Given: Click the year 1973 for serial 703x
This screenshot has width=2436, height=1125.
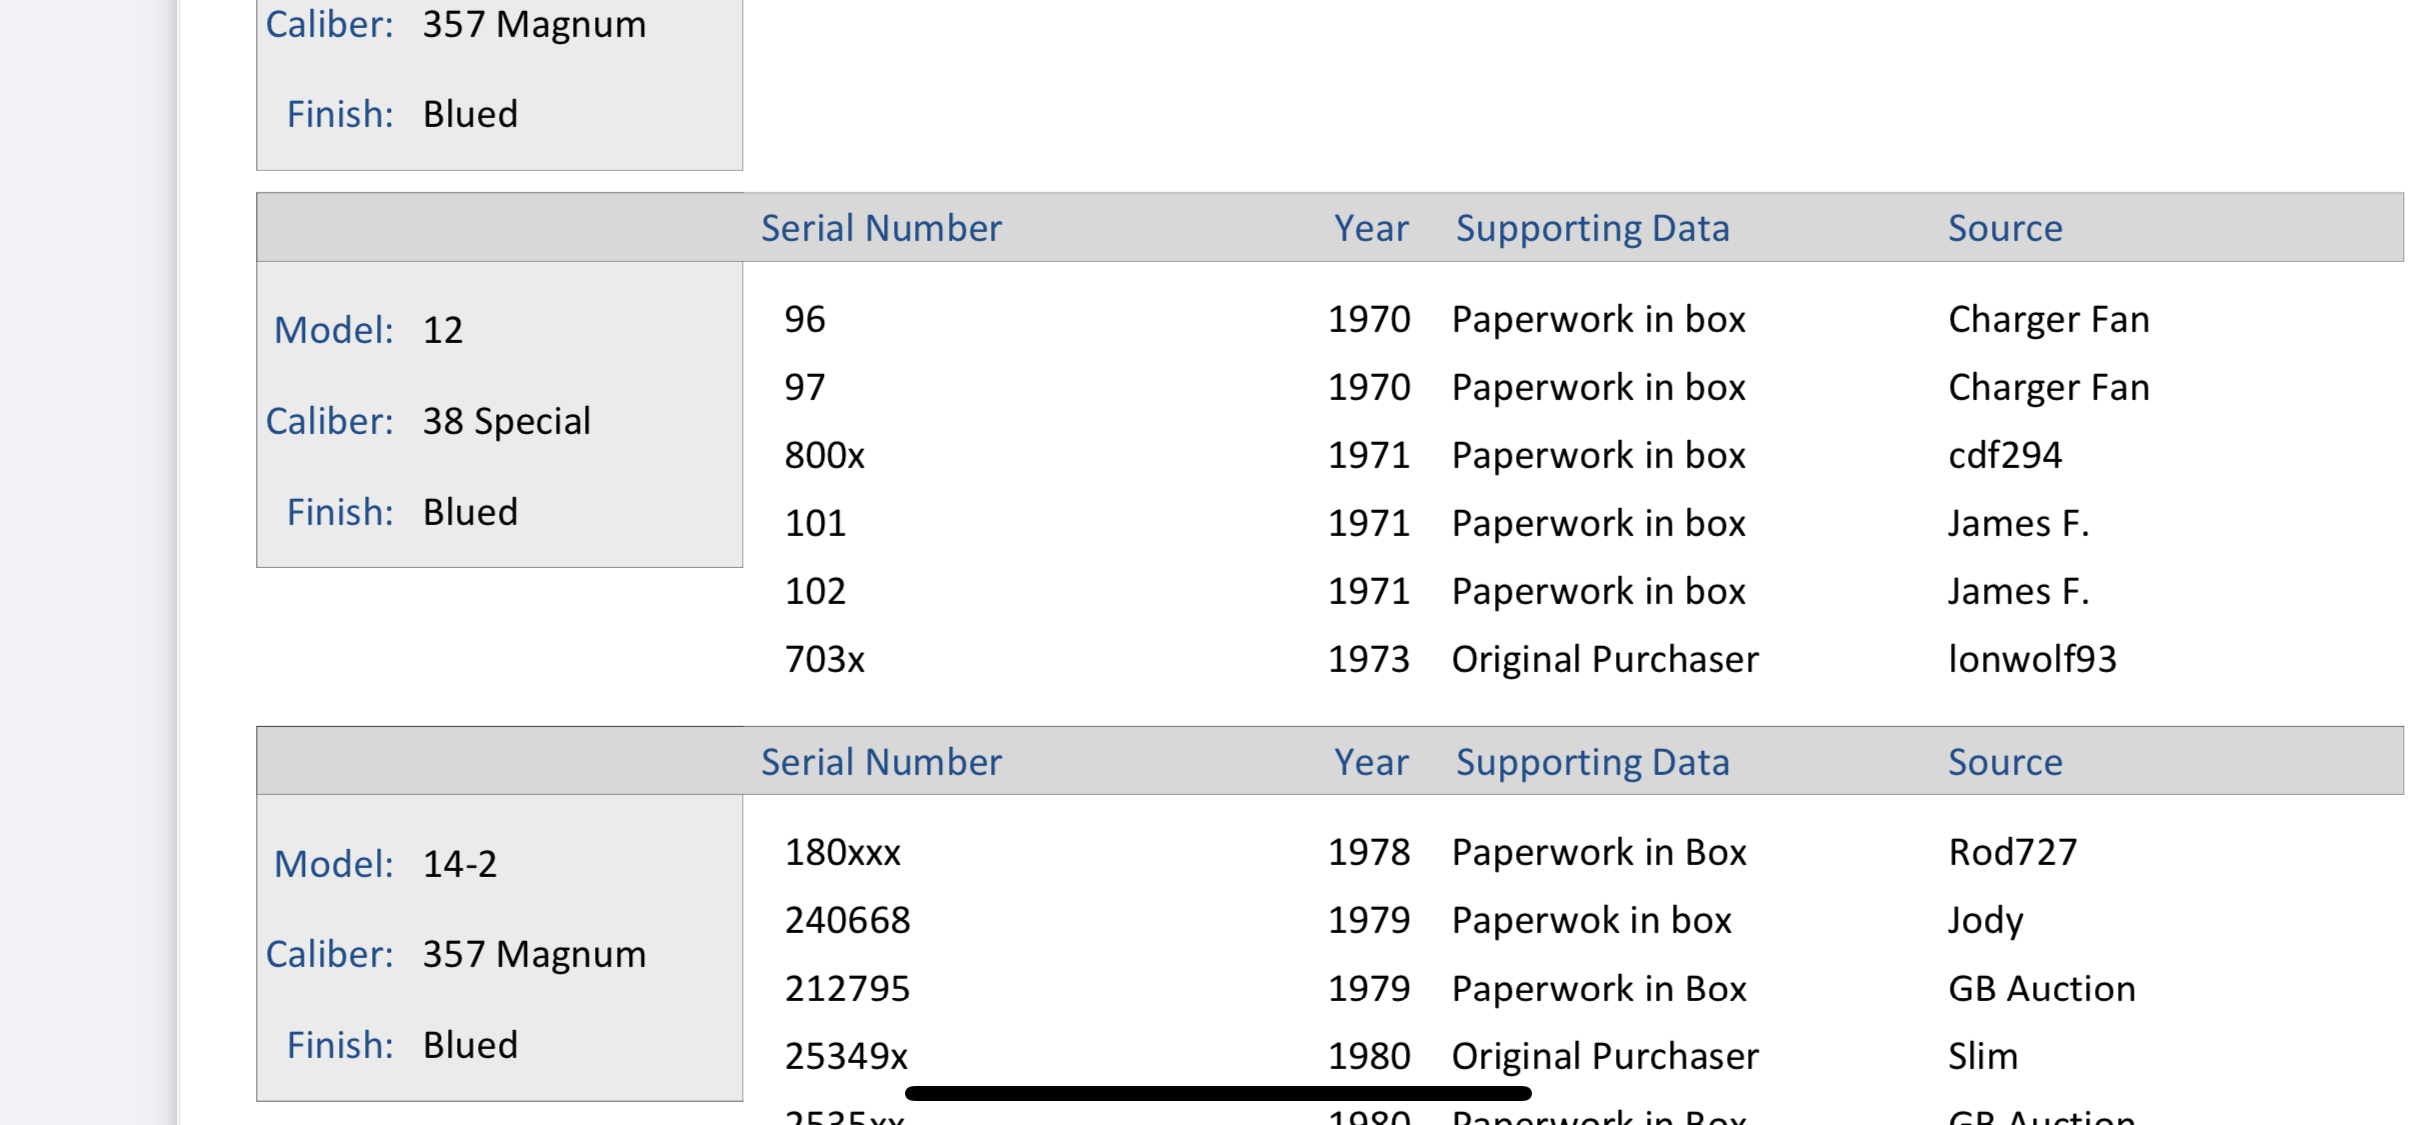Looking at the screenshot, I should click(1369, 659).
